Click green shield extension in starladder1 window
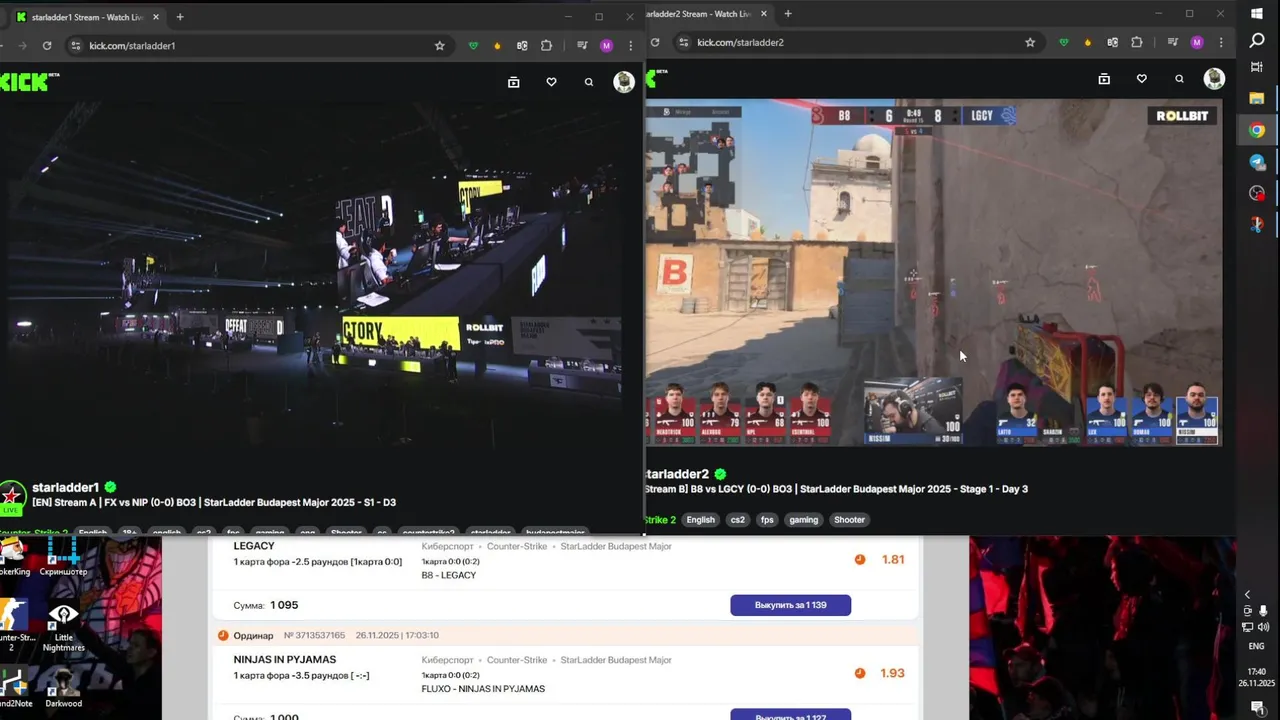Image resolution: width=1280 pixels, height=720 pixels. pos(474,45)
